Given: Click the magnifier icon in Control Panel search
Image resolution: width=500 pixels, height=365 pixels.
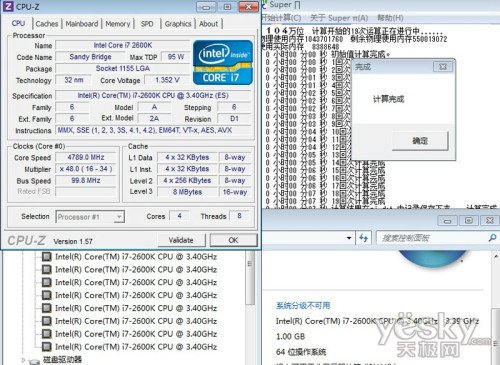Looking at the screenshot, I should (x=492, y=238).
